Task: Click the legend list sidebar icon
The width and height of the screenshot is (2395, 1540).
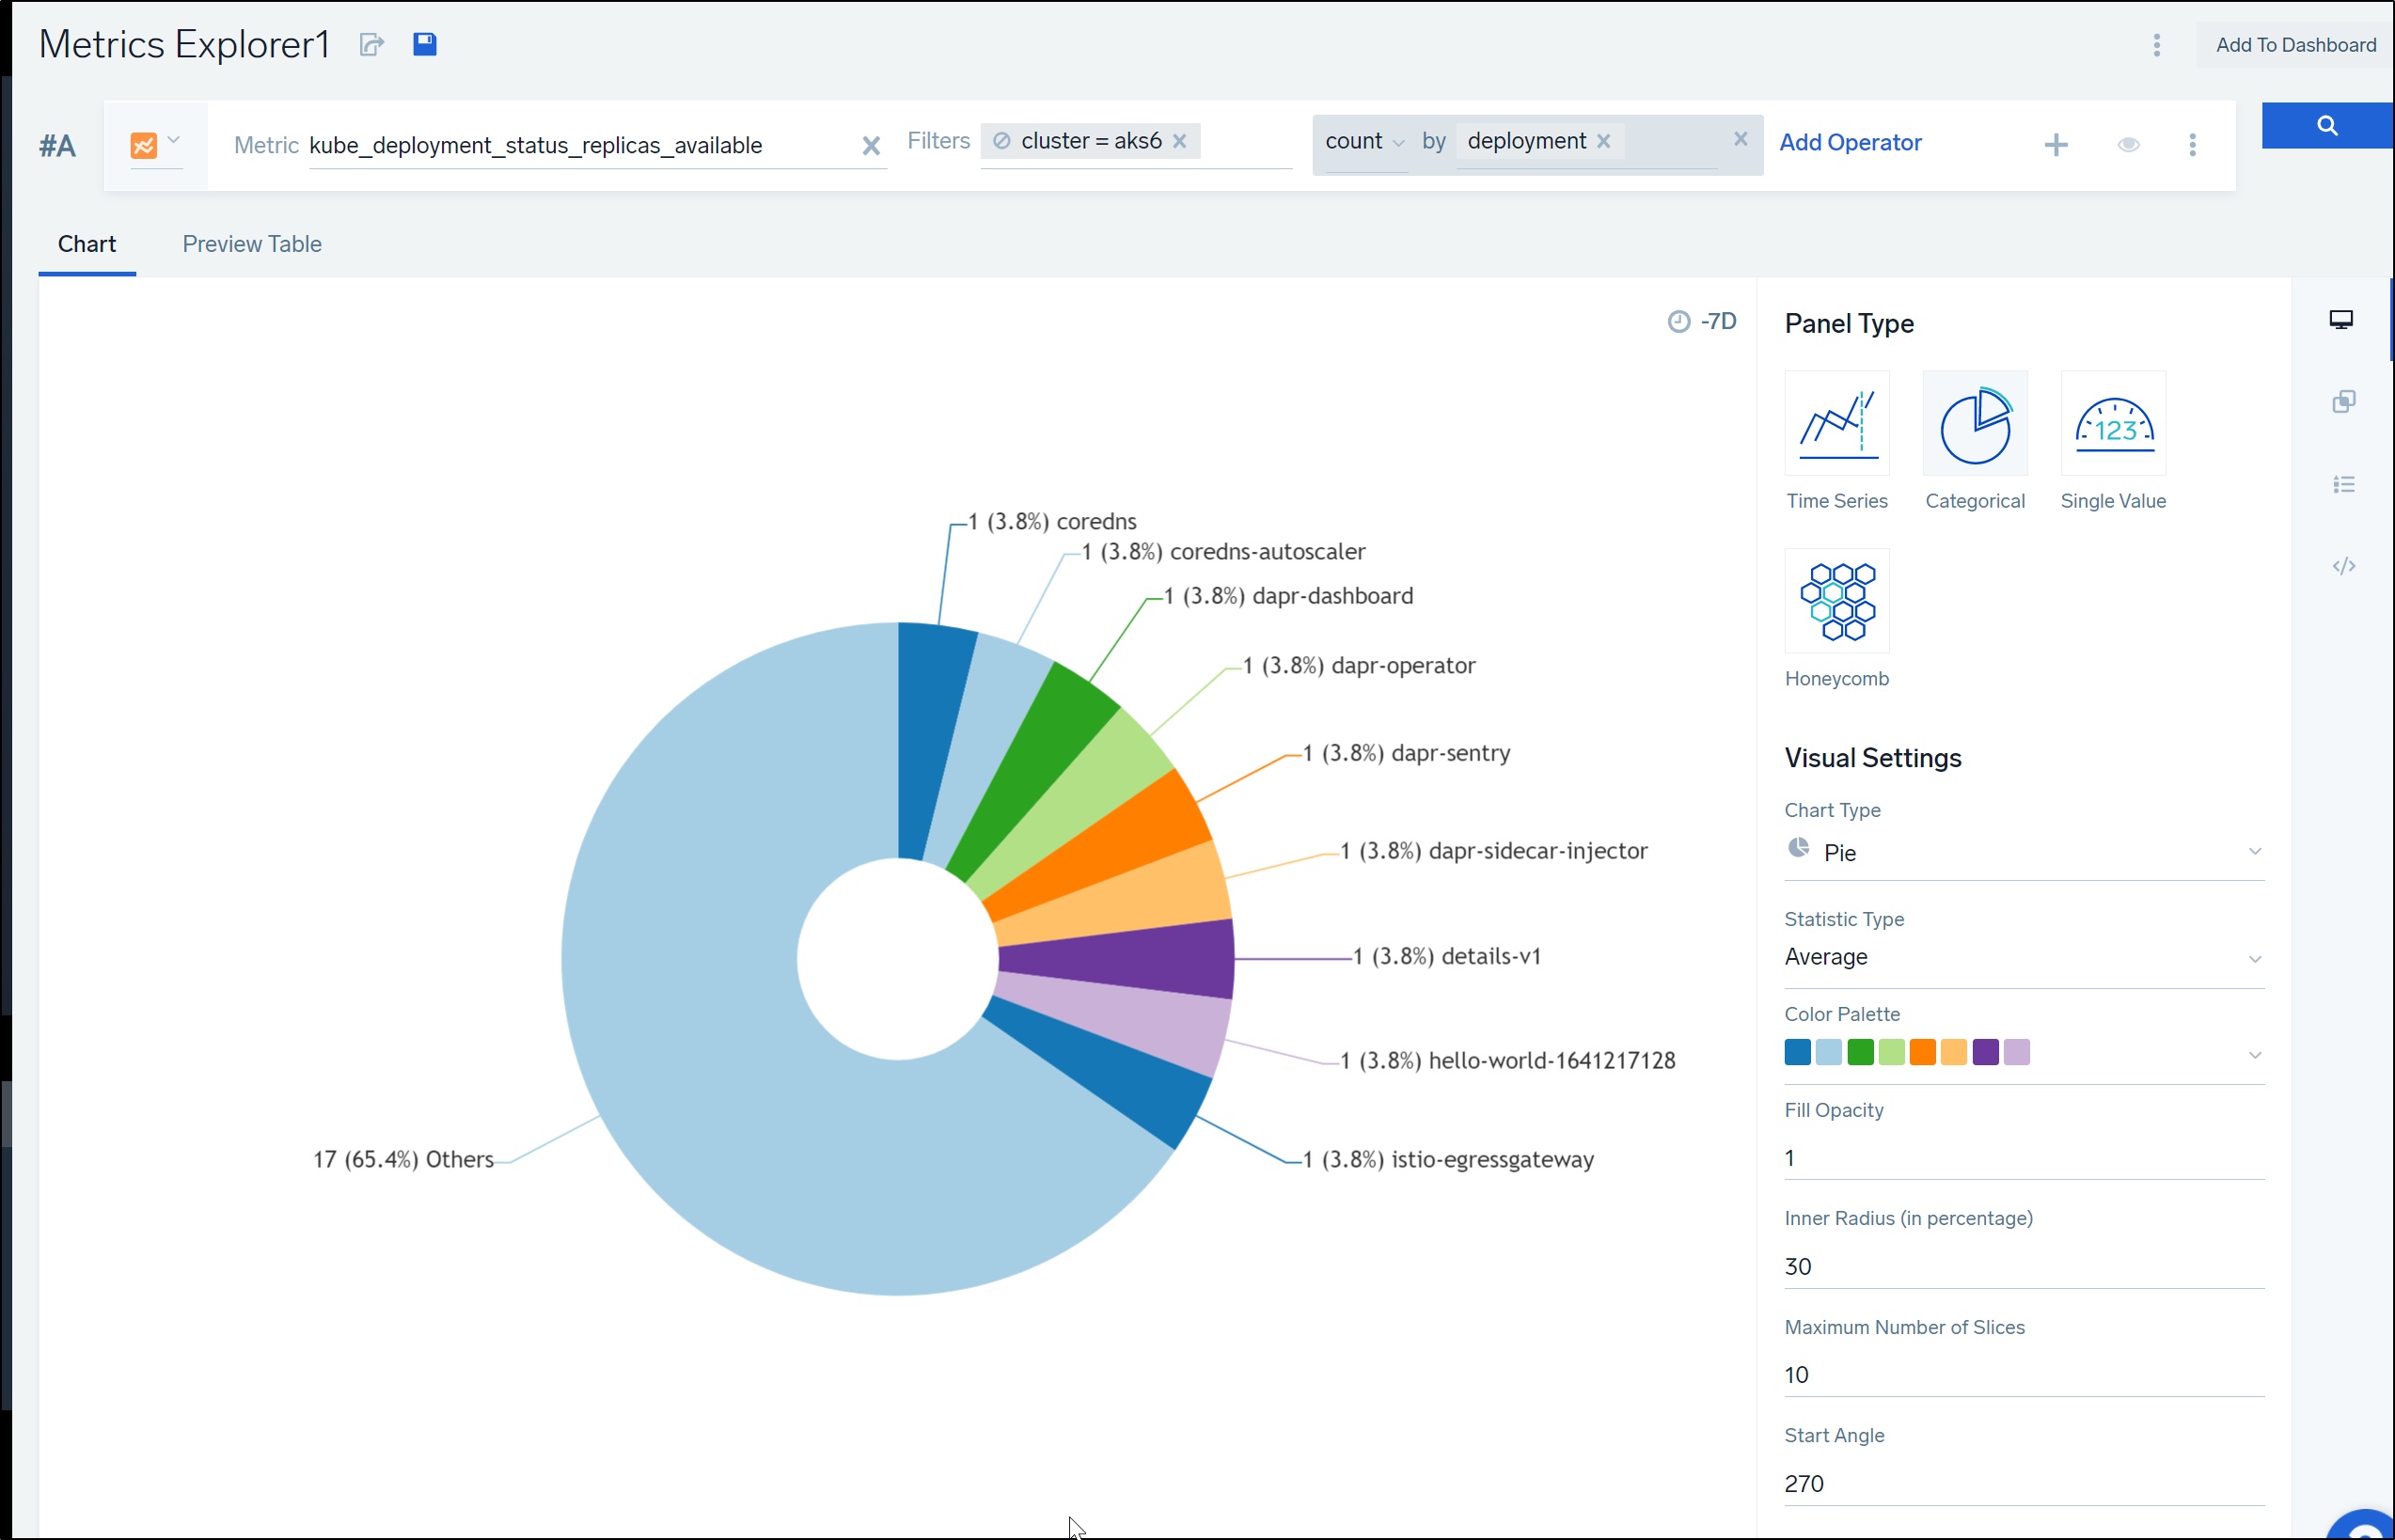Action: click(x=2343, y=485)
